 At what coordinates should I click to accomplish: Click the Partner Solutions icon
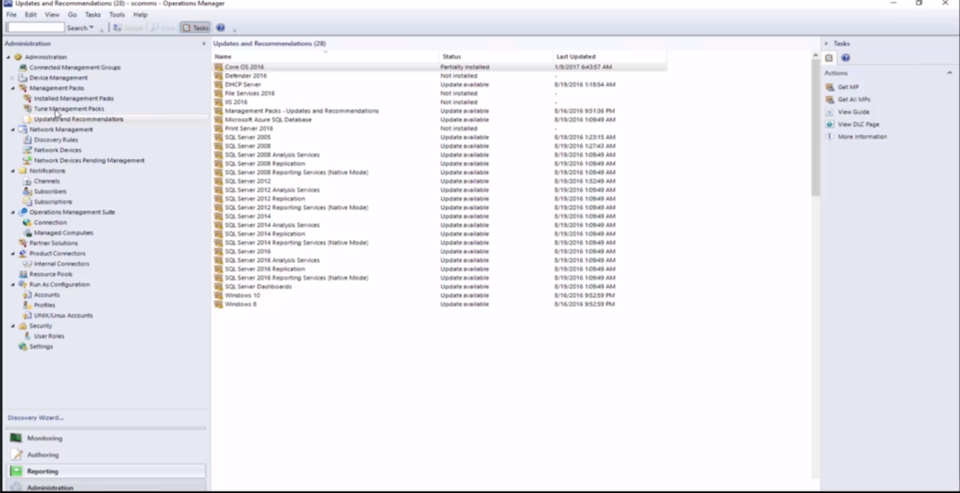23,243
